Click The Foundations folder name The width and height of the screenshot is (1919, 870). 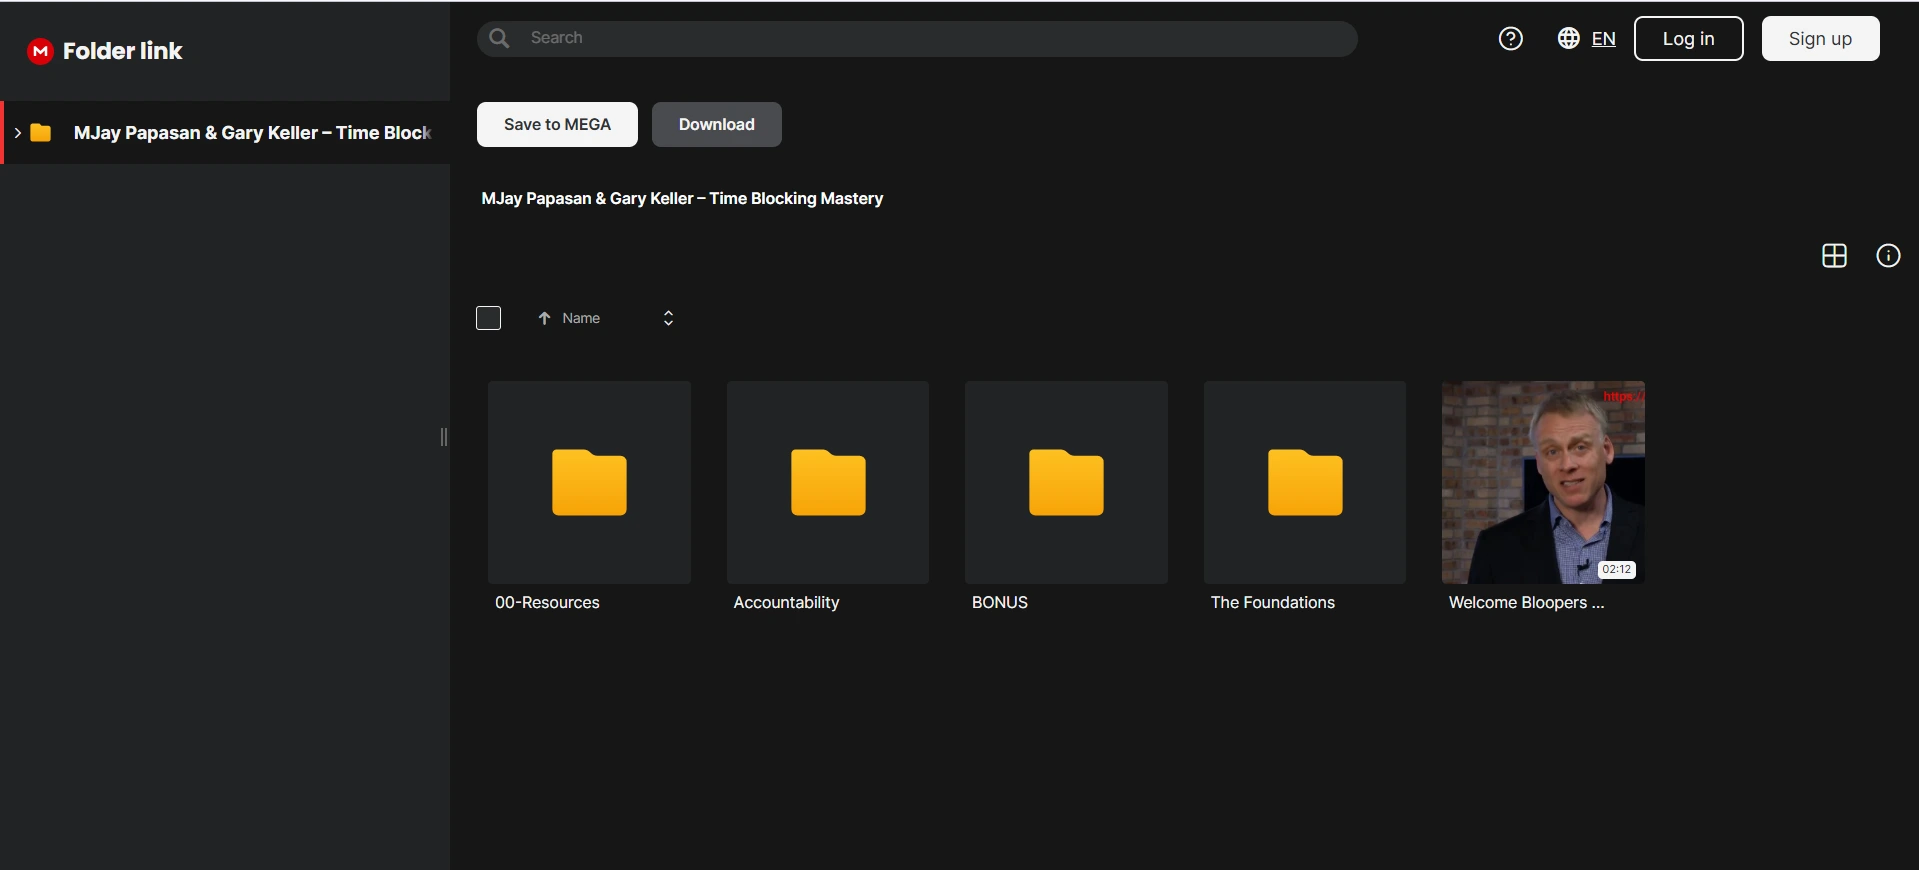pyautogui.click(x=1272, y=602)
